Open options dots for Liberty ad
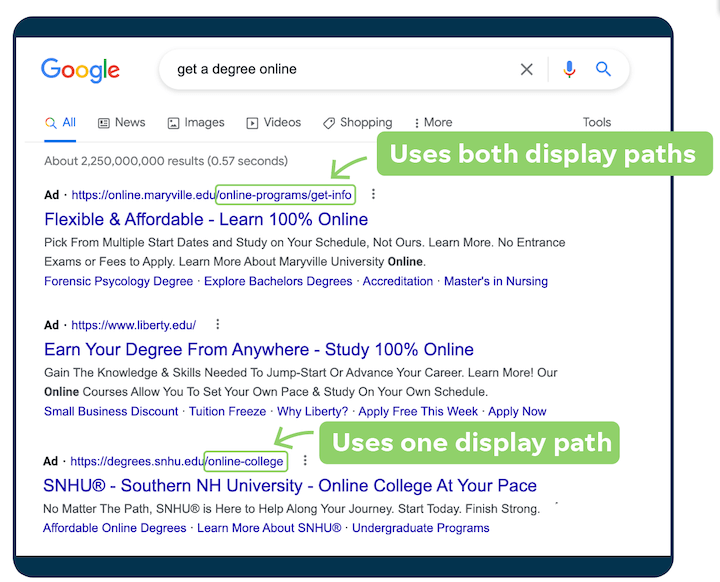This screenshot has width=720, height=582. pyautogui.click(x=218, y=325)
